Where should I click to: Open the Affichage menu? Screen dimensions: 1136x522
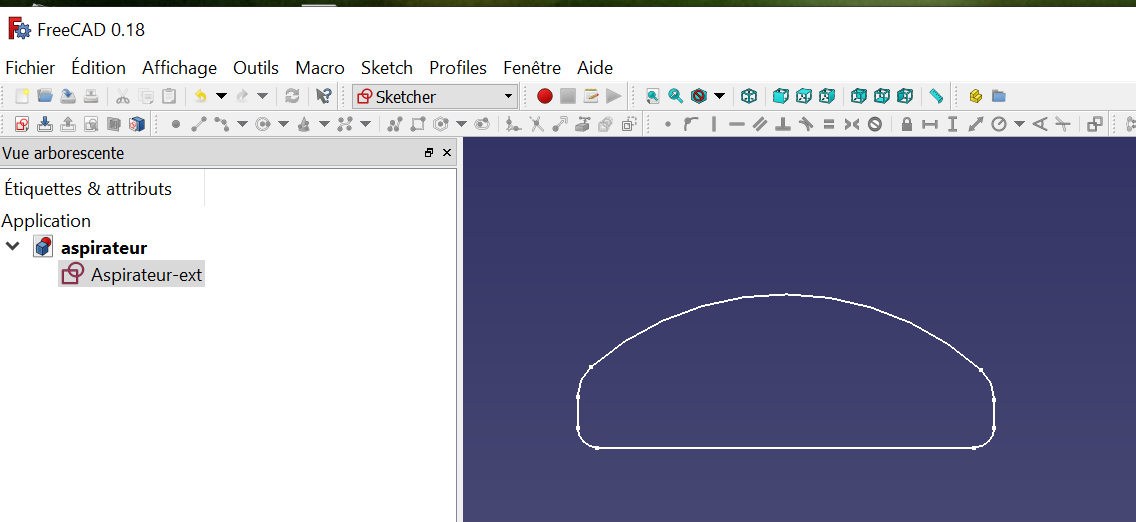click(180, 68)
